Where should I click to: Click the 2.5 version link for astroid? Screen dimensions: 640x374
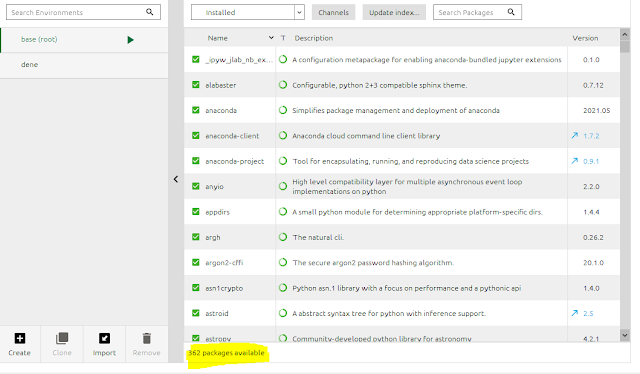[x=588, y=314]
